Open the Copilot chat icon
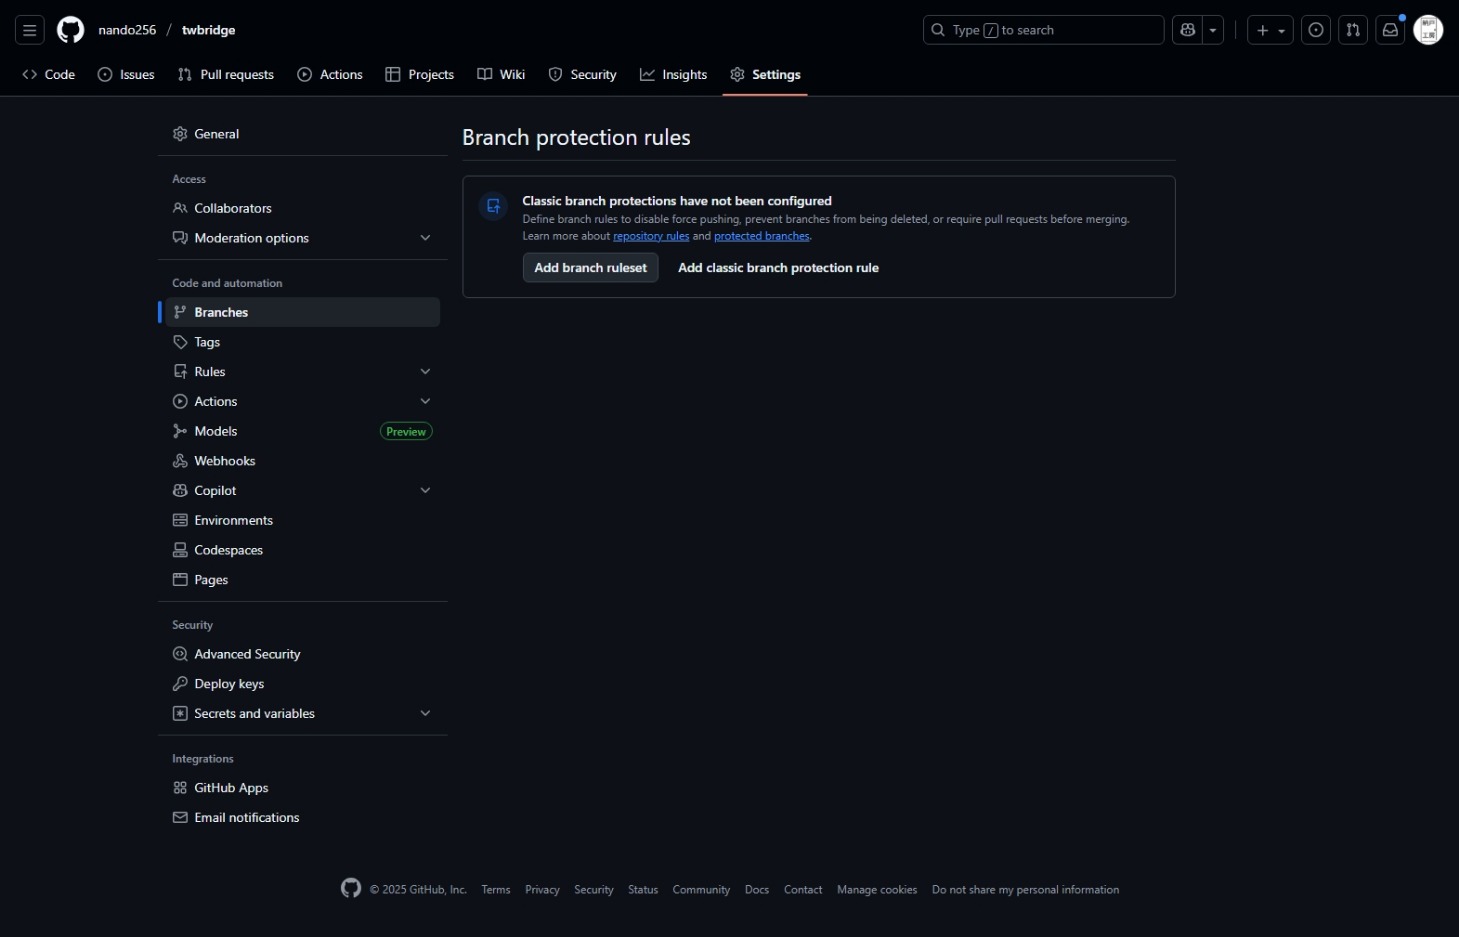Viewport: 1459px width, 937px height. point(1188,30)
